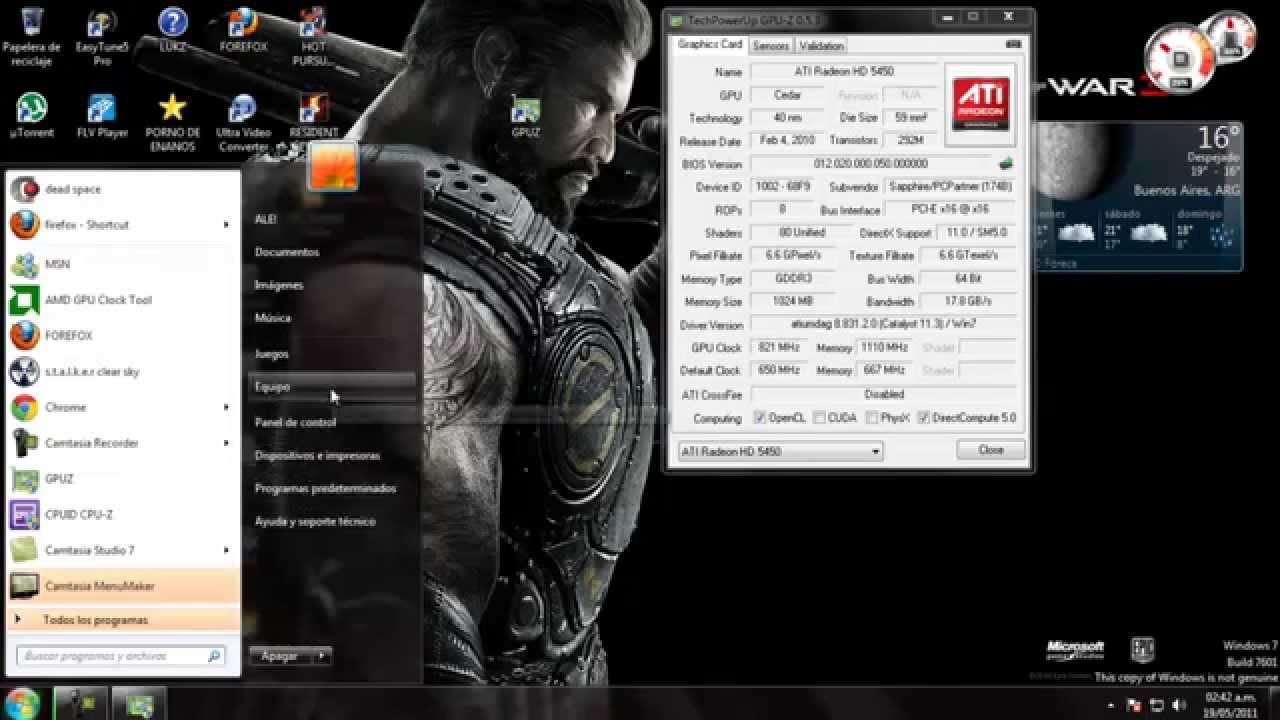Expand the Apagar shutdown options arrow
Image resolution: width=1280 pixels, height=720 pixels.
click(x=321, y=656)
